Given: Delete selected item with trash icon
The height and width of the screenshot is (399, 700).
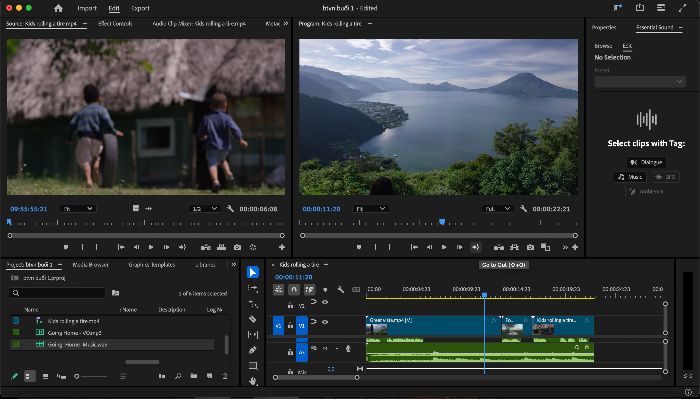Looking at the screenshot, I should pyautogui.click(x=225, y=376).
